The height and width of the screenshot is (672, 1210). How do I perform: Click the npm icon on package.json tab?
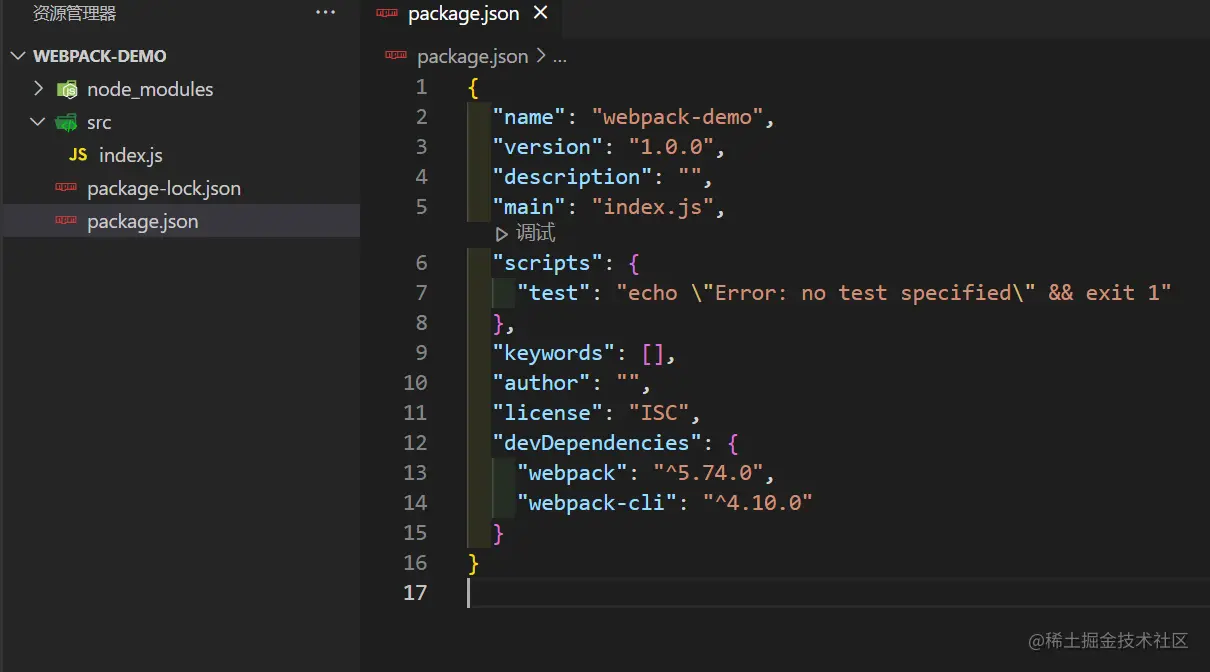(x=387, y=14)
